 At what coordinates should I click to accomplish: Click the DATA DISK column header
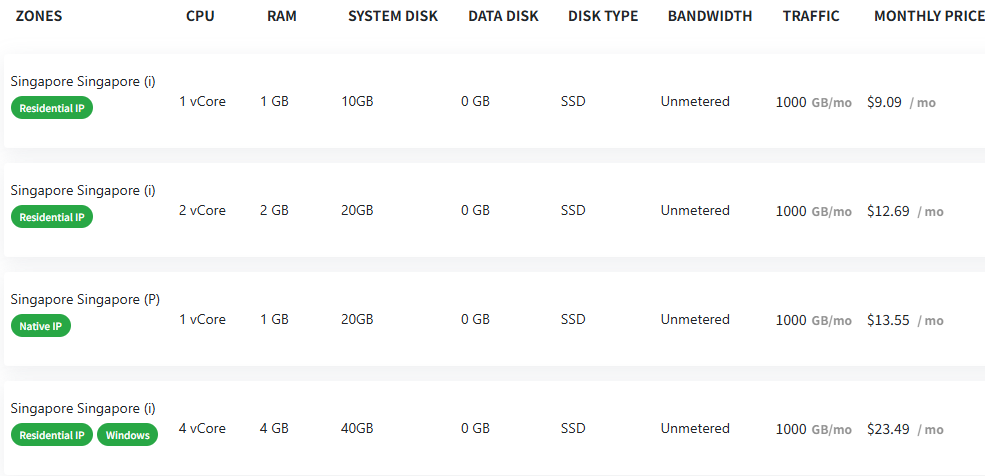(x=503, y=17)
